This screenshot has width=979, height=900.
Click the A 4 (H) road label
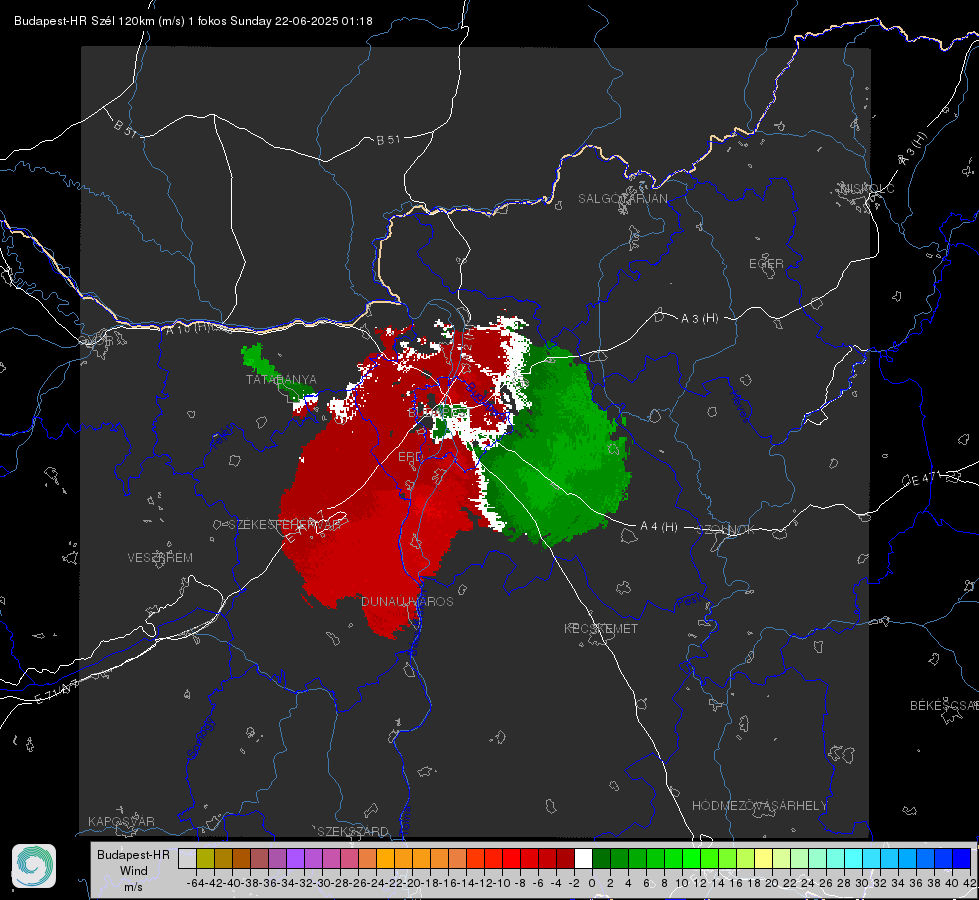[x=659, y=527]
